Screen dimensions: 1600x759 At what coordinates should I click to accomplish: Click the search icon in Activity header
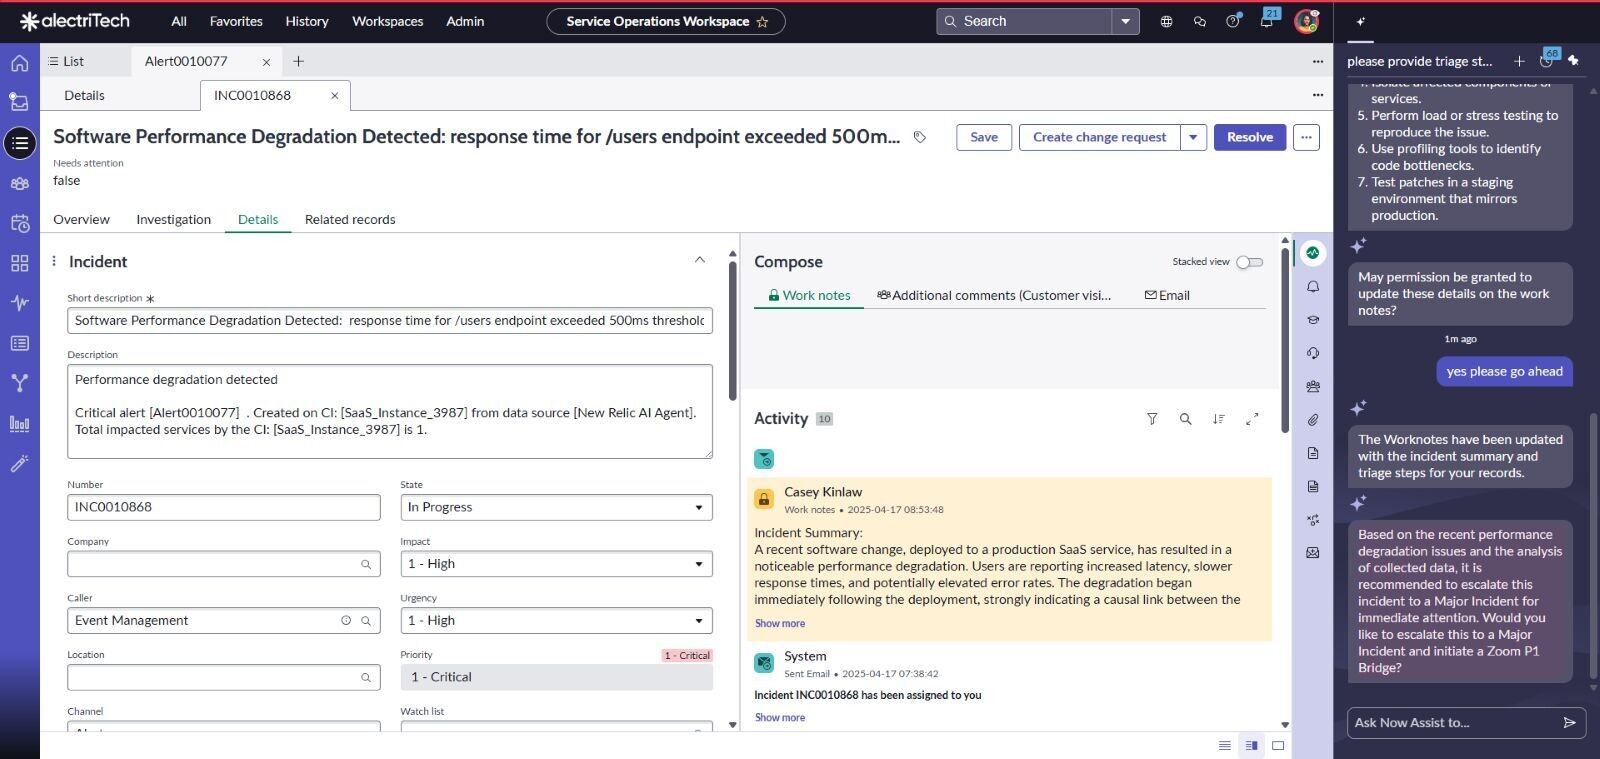click(1185, 419)
